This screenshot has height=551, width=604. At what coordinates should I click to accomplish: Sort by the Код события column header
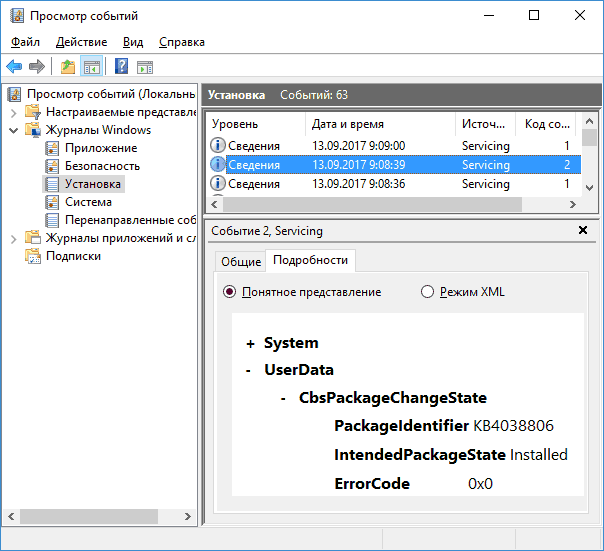545,124
